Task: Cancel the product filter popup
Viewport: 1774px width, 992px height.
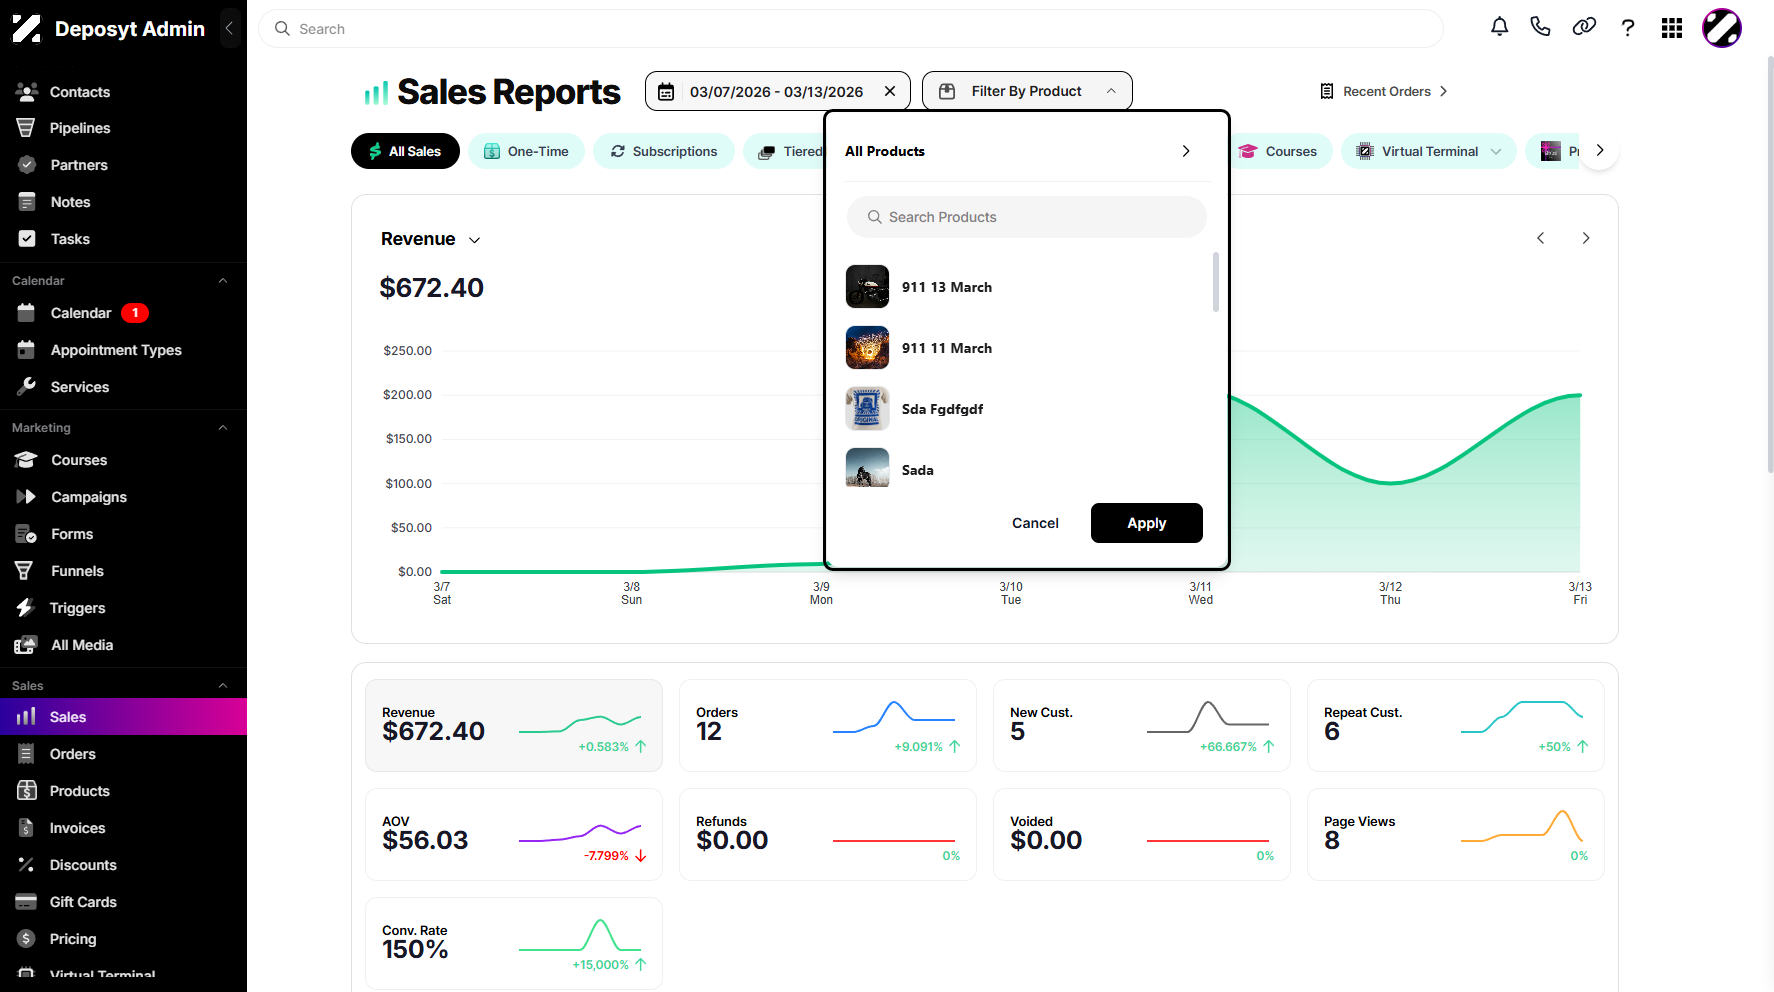Action: [1035, 523]
